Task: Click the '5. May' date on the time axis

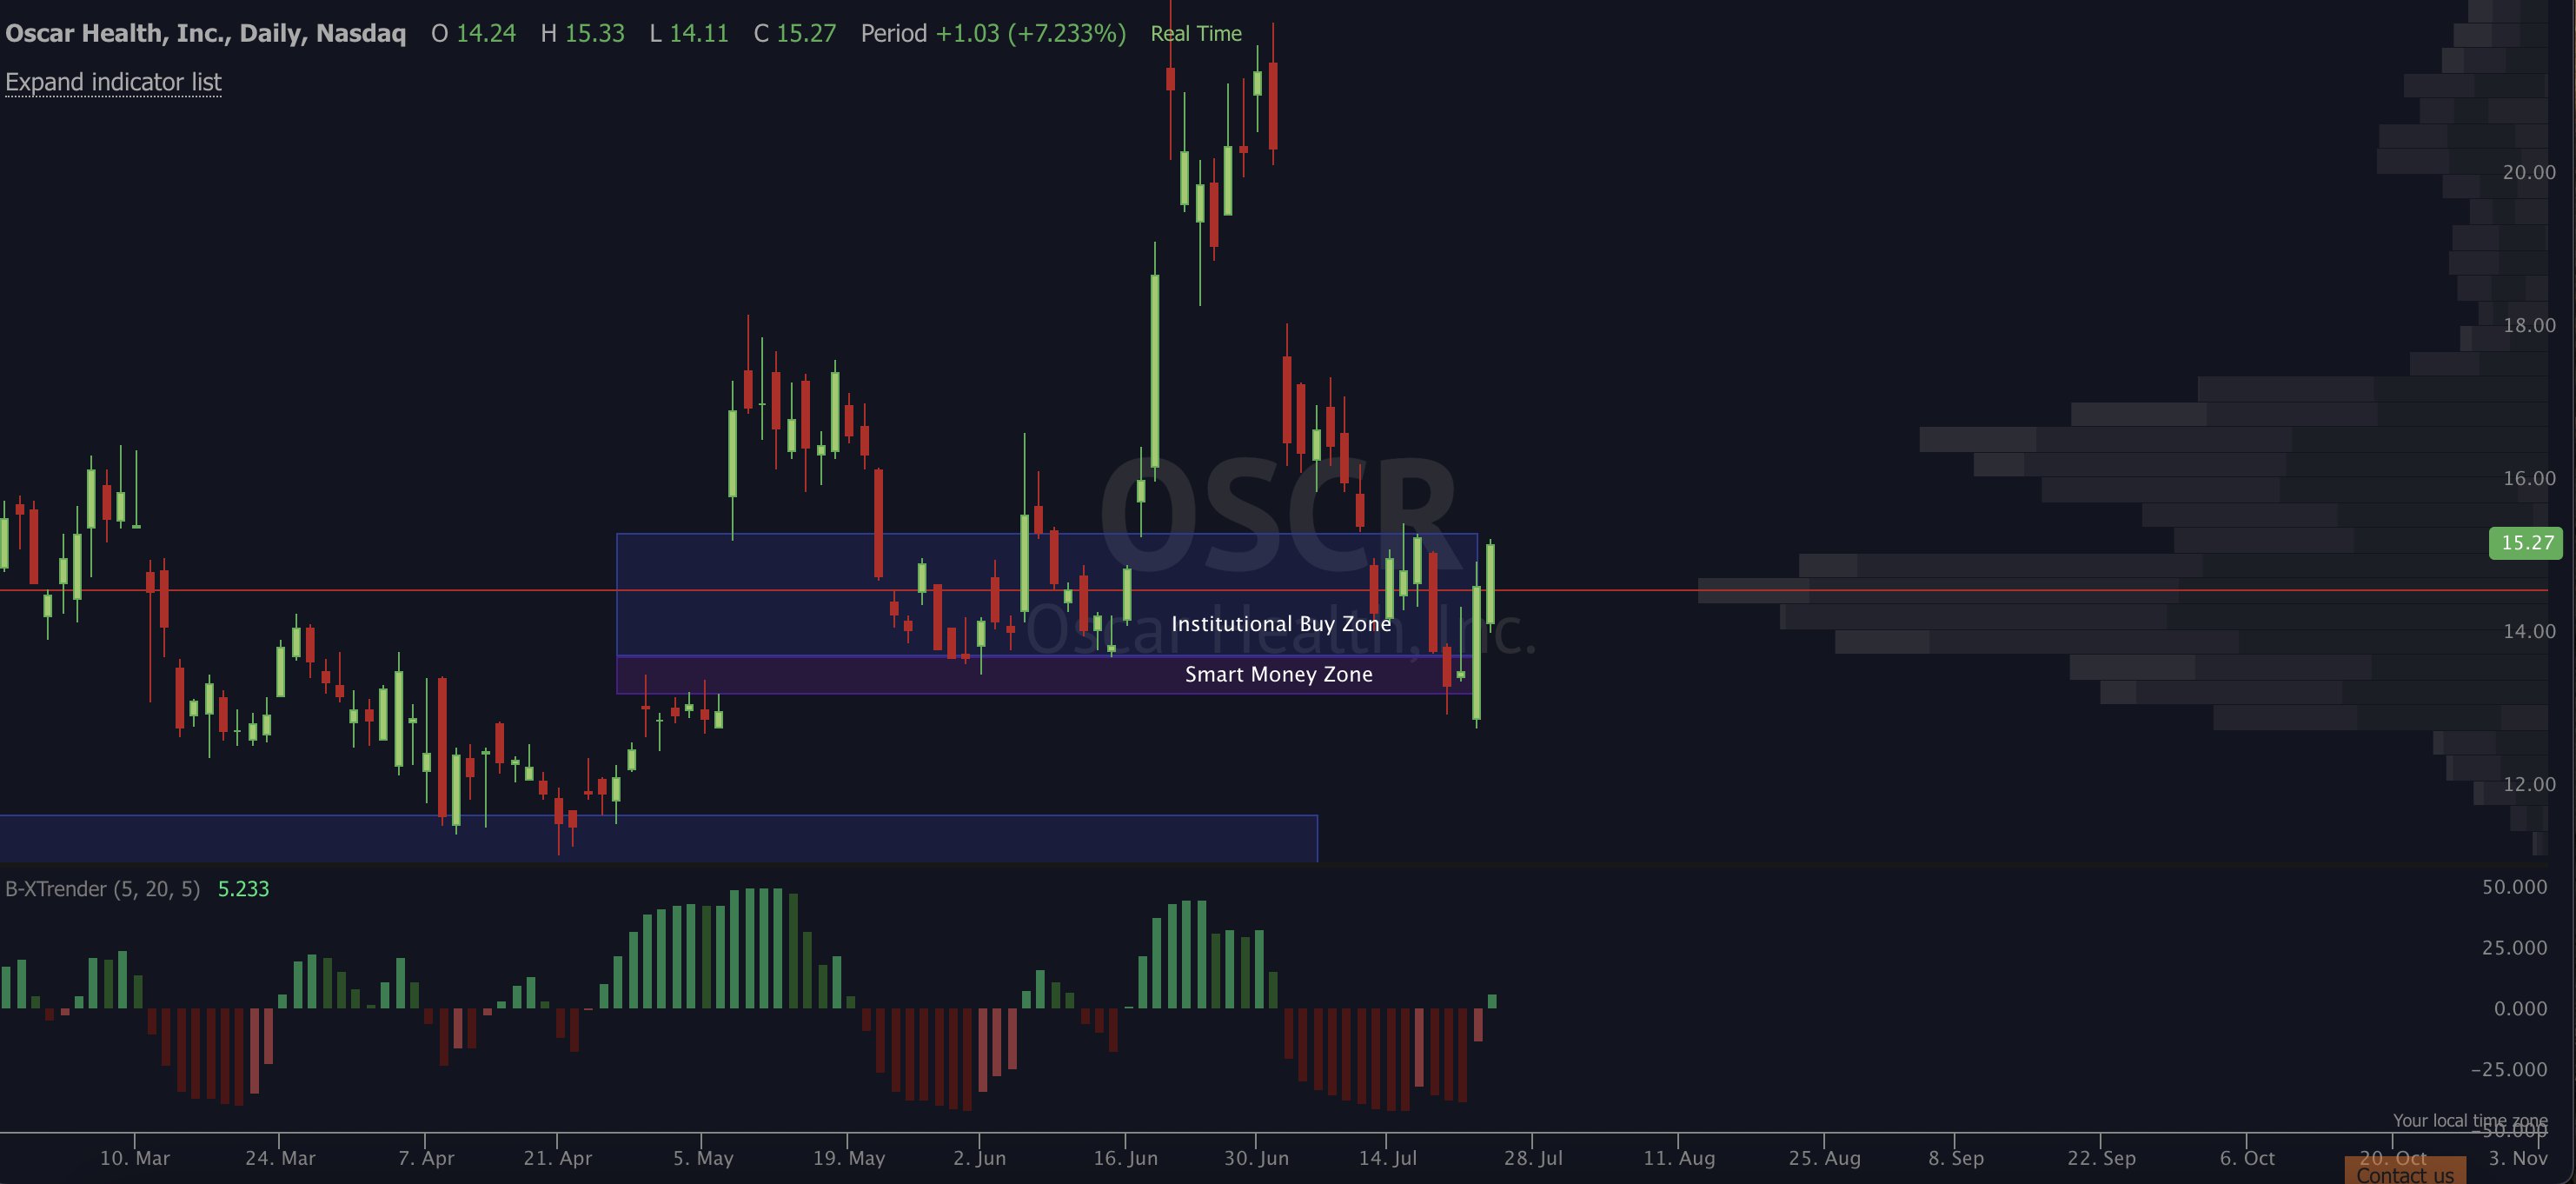Action: point(703,1158)
